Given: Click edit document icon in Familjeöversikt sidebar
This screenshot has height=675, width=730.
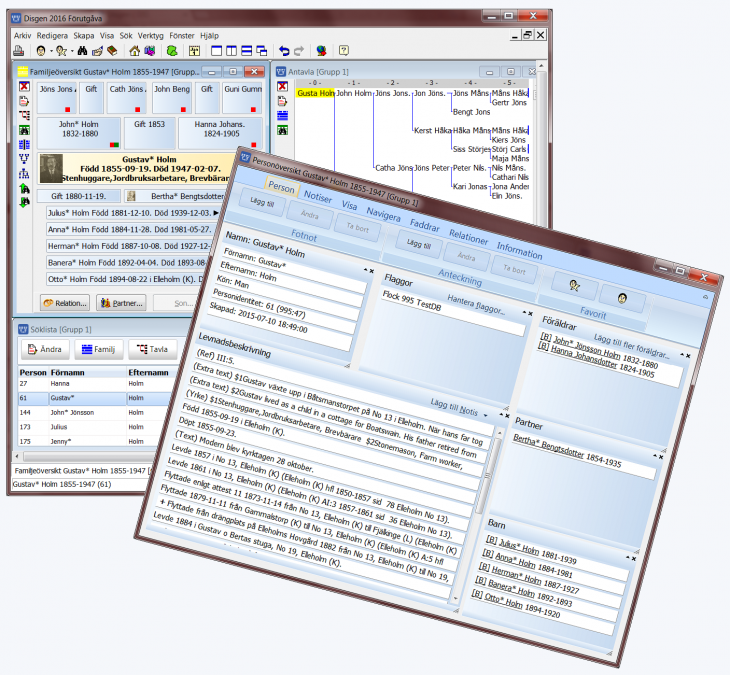Looking at the screenshot, I should click(24, 101).
